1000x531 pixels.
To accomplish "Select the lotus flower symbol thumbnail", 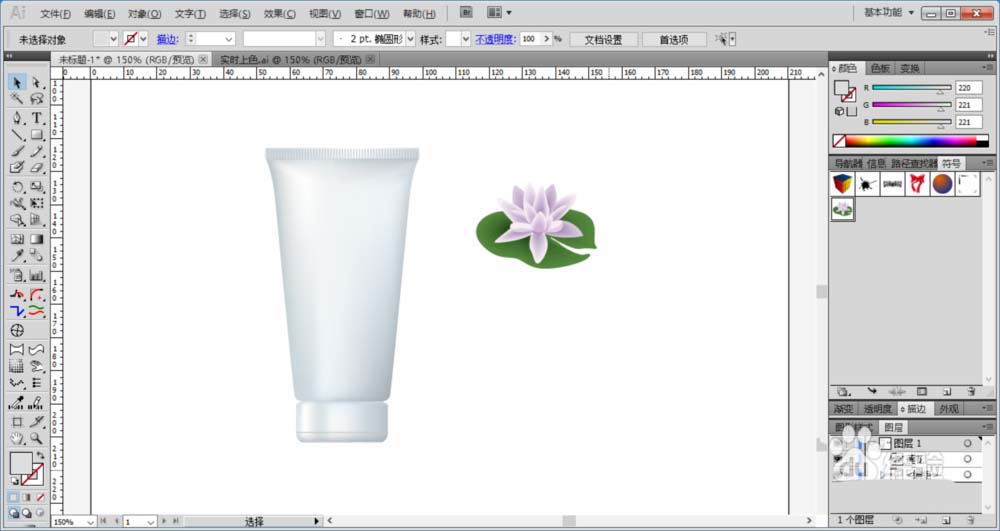I will click(842, 209).
